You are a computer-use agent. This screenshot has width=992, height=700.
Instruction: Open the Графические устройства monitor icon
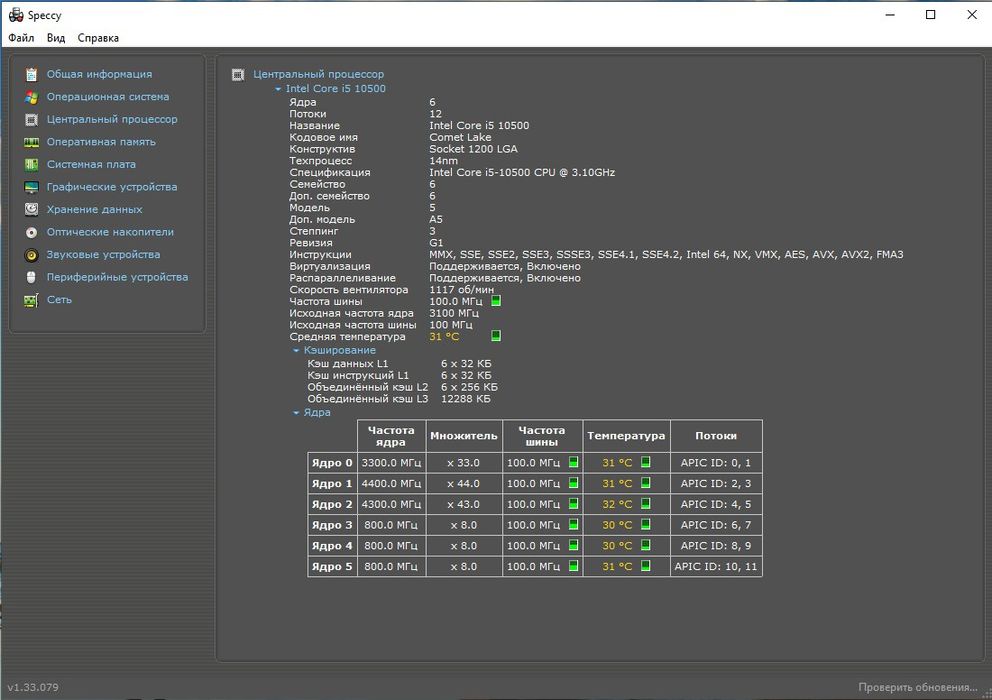pyautogui.click(x=31, y=187)
